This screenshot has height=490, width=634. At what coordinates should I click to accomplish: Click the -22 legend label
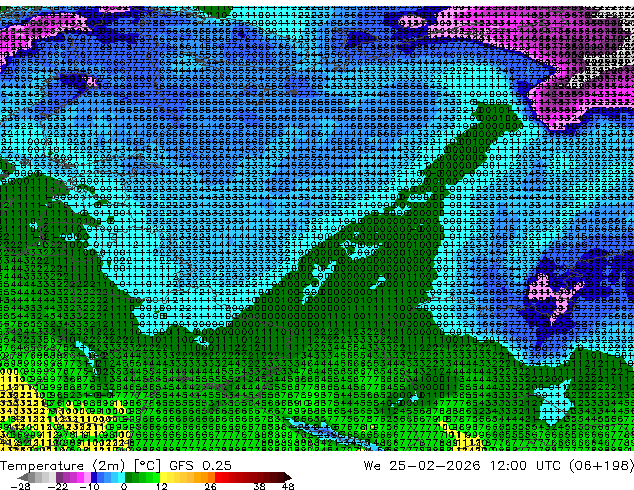[57, 486]
